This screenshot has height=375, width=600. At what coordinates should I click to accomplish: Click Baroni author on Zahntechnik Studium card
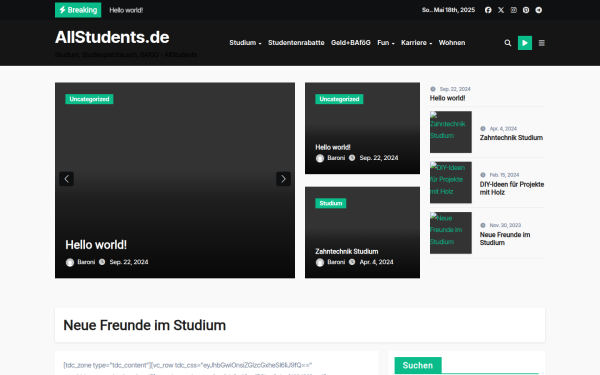[x=336, y=262]
